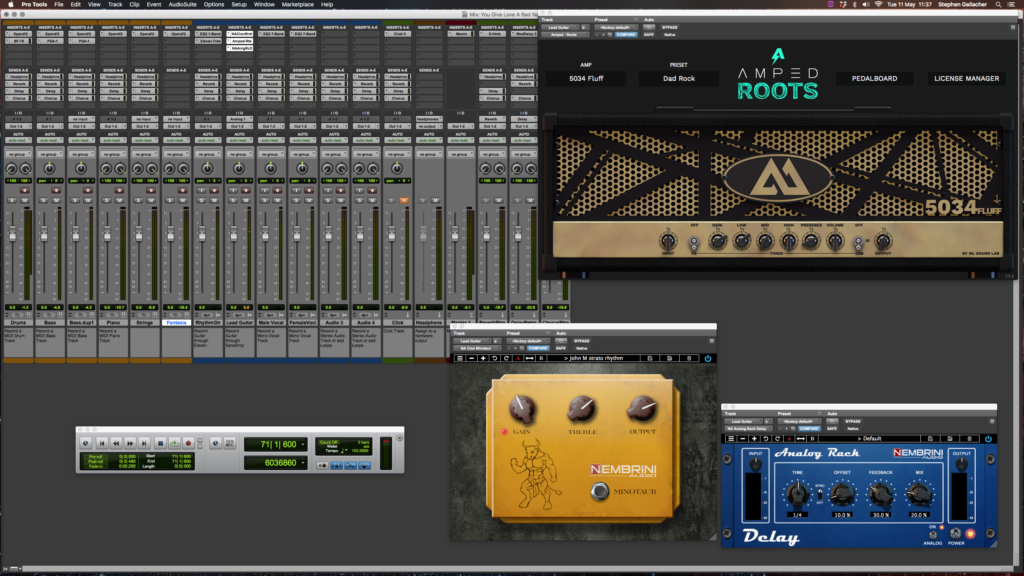The width and height of the screenshot is (1024, 576).
Task: Record-enable the Strings track
Action: (x=151, y=190)
